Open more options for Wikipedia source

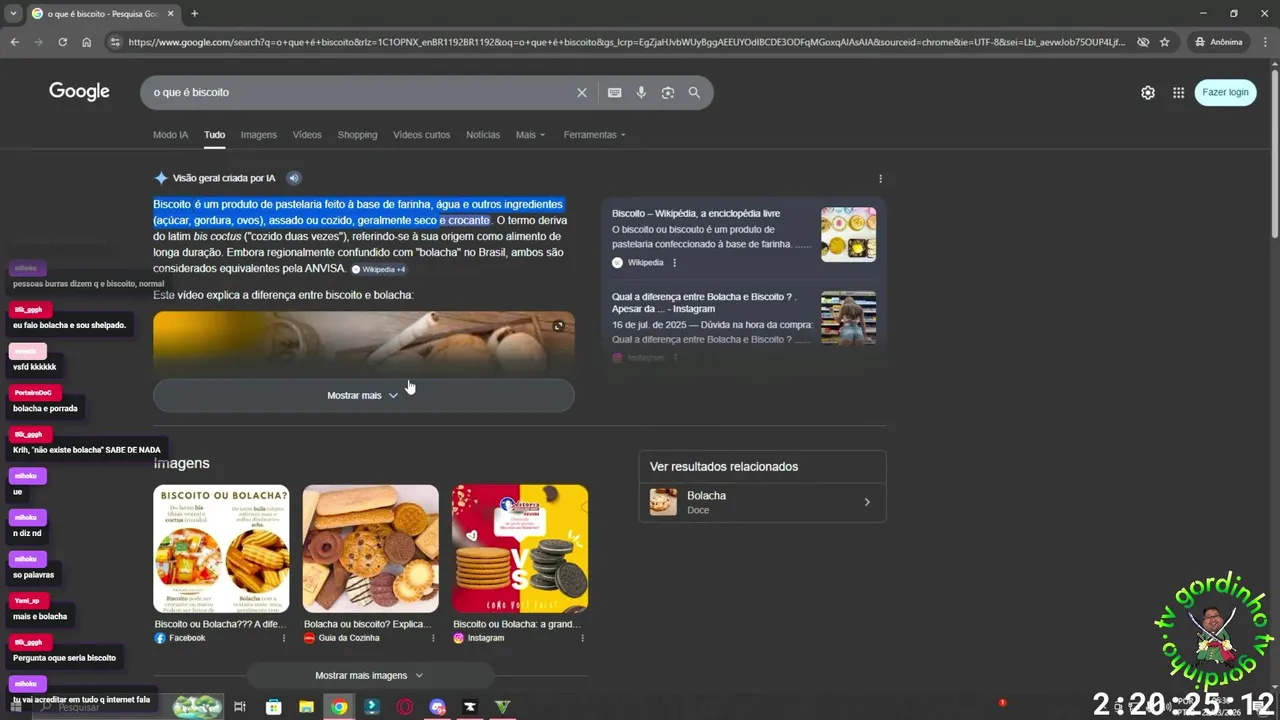pos(675,263)
